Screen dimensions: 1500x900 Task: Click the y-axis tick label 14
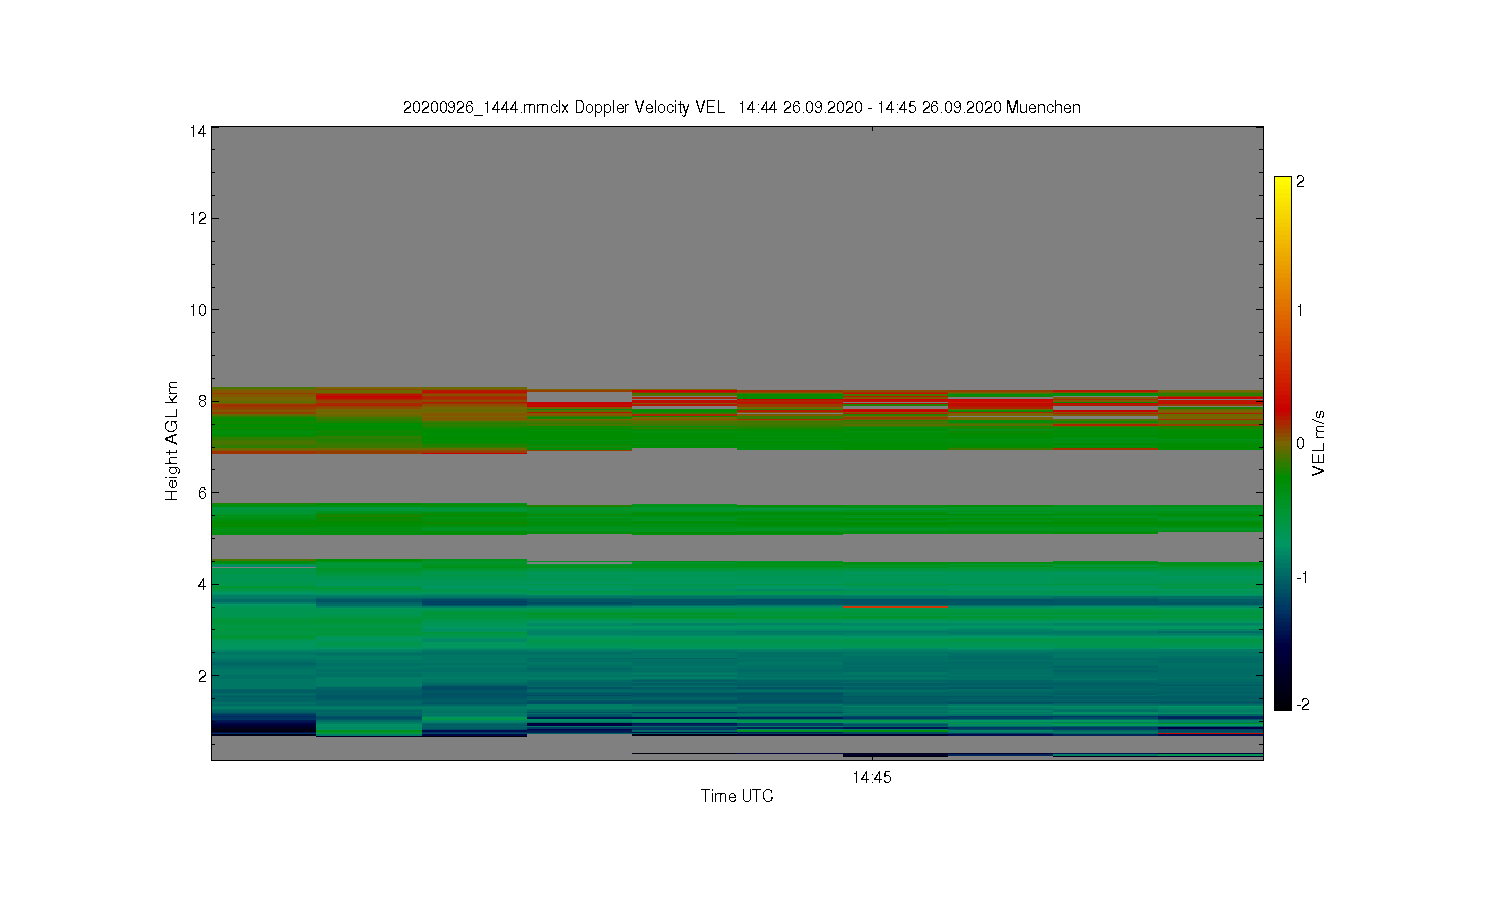tap(198, 131)
